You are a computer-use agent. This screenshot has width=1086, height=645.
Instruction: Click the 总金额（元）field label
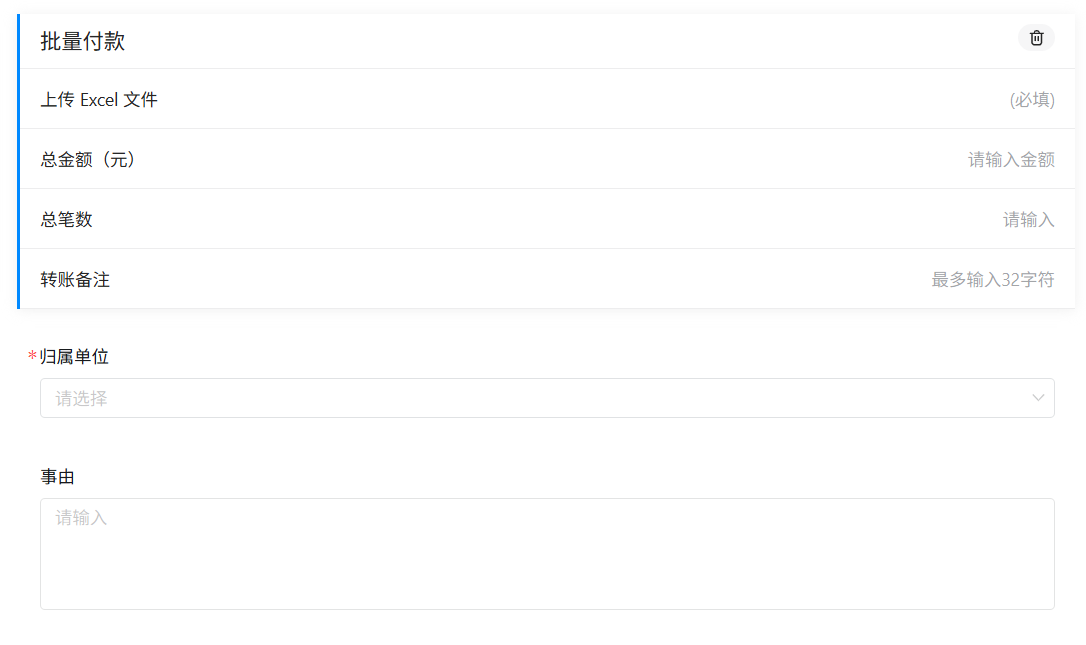[x=88, y=159]
